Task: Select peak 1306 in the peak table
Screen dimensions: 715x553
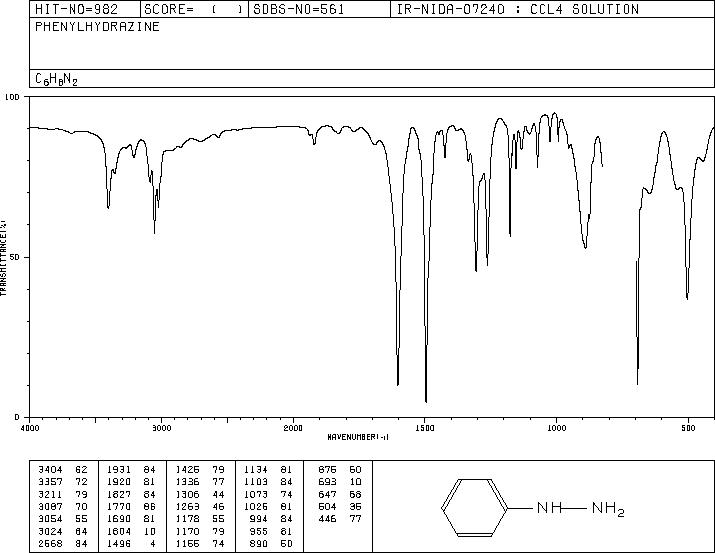Action: tap(200, 494)
